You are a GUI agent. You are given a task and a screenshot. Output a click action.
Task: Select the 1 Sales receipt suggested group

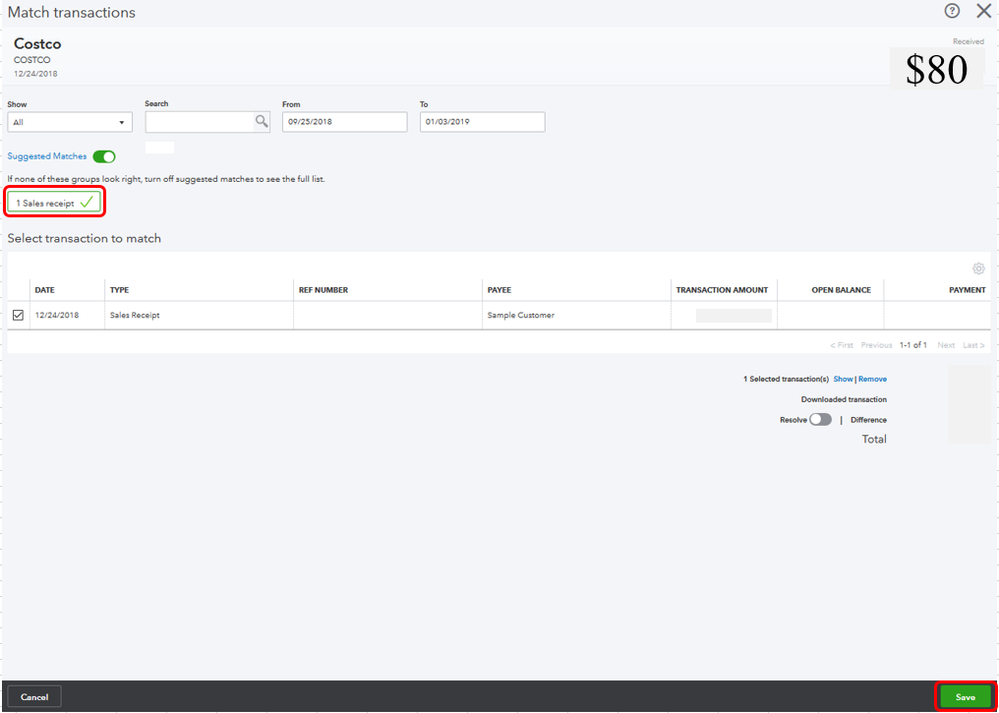[x=54, y=203]
